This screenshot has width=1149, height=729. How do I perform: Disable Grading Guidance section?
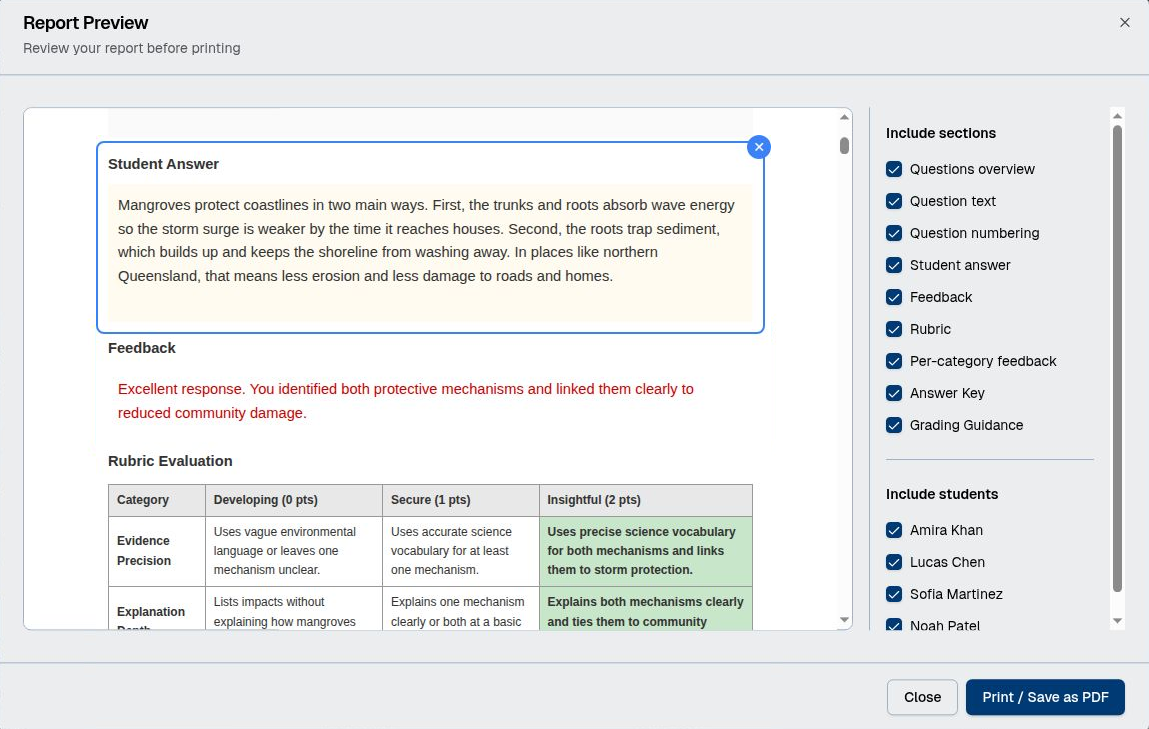[894, 425]
